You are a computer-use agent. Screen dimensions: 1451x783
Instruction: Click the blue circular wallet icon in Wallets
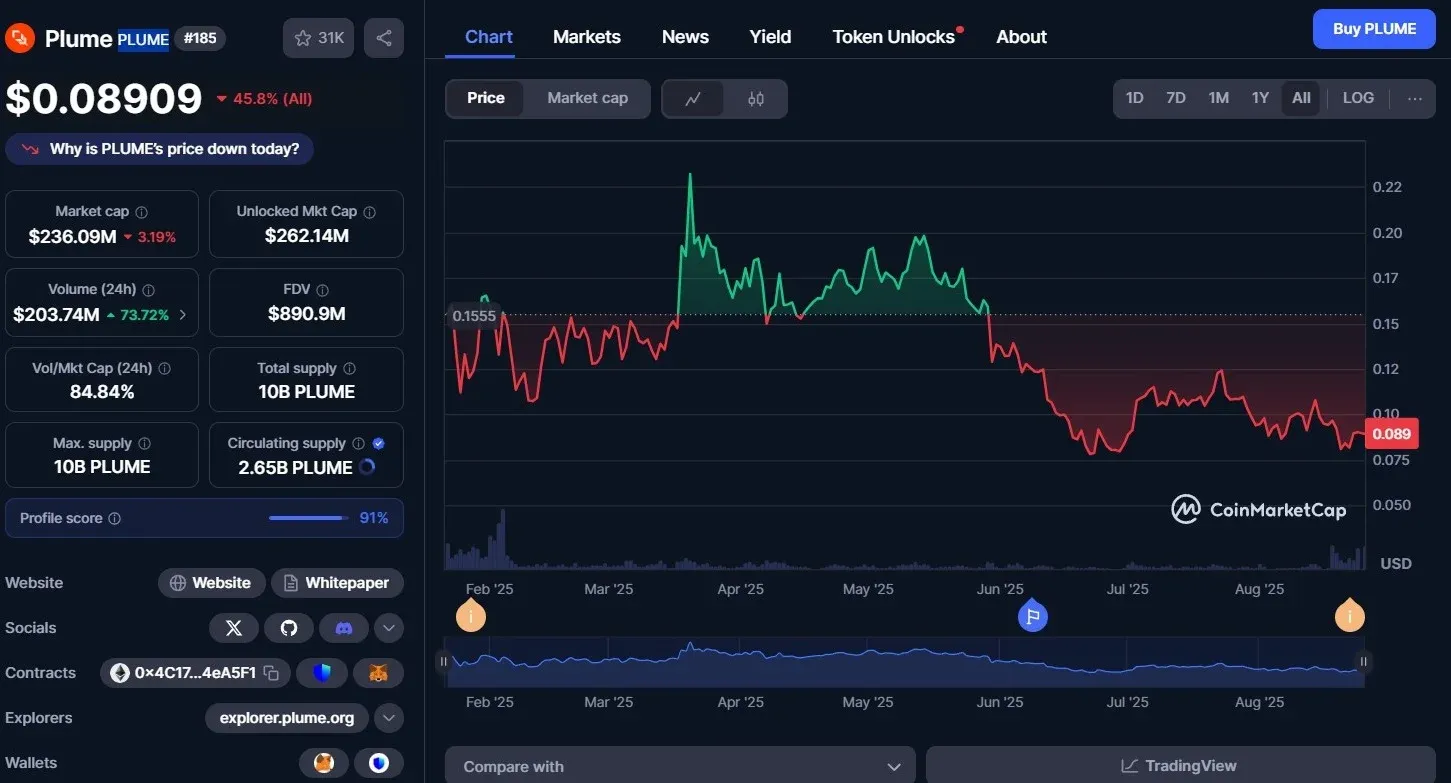(x=379, y=763)
